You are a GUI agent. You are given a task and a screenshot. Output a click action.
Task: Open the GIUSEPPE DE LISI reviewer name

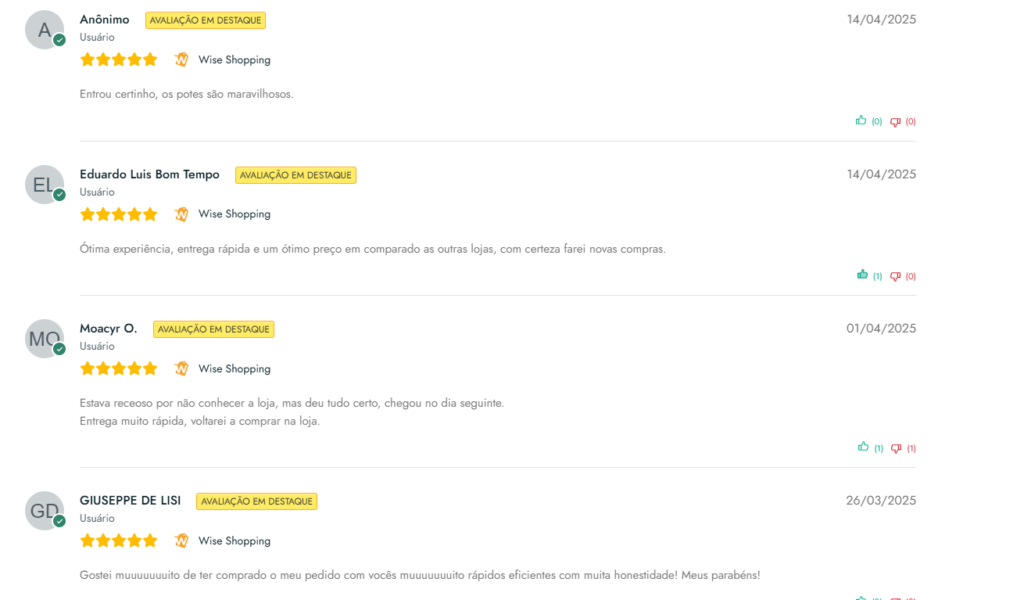coord(130,501)
